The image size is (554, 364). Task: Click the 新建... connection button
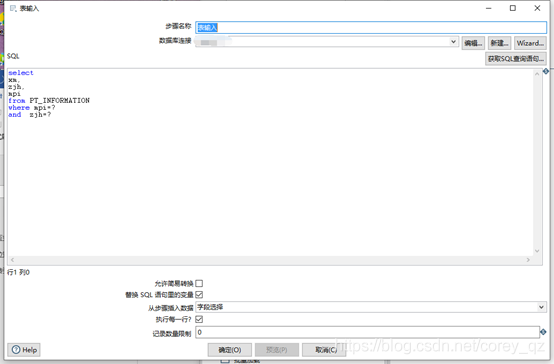point(499,43)
